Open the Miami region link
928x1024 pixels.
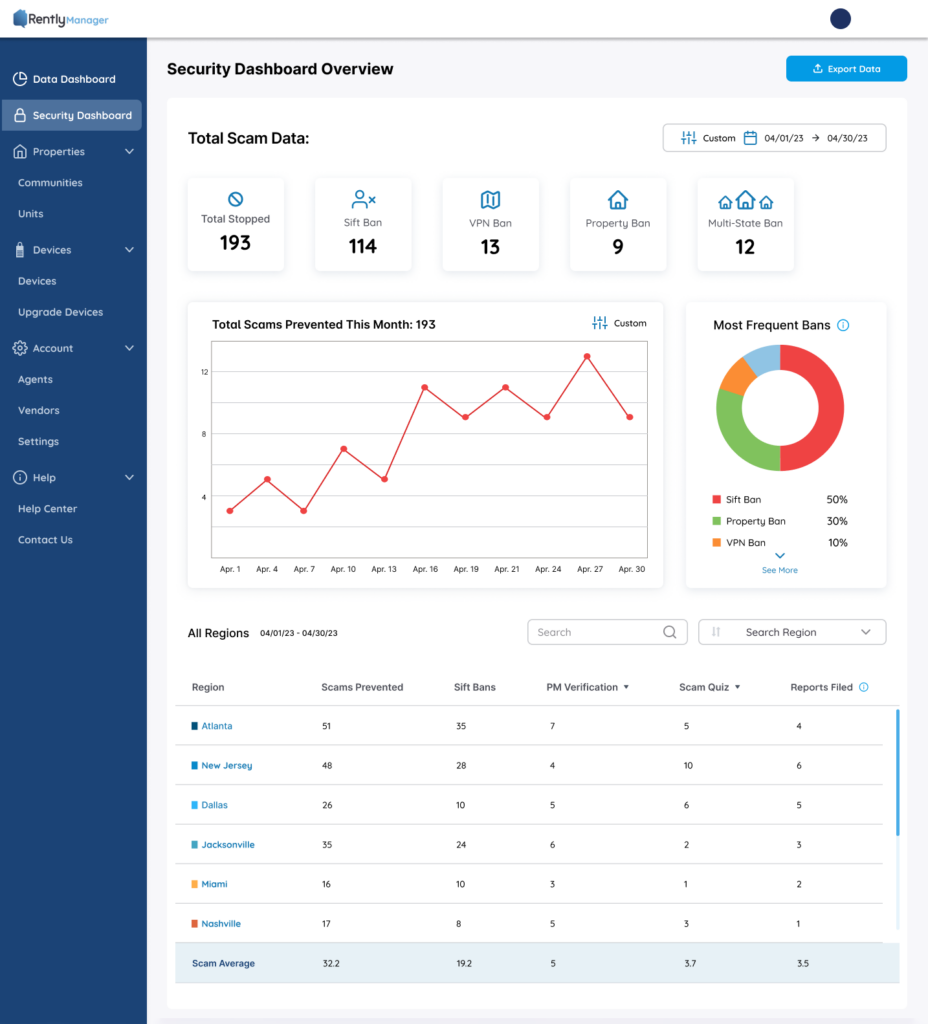pyautogui.click(x=214, y=884)
